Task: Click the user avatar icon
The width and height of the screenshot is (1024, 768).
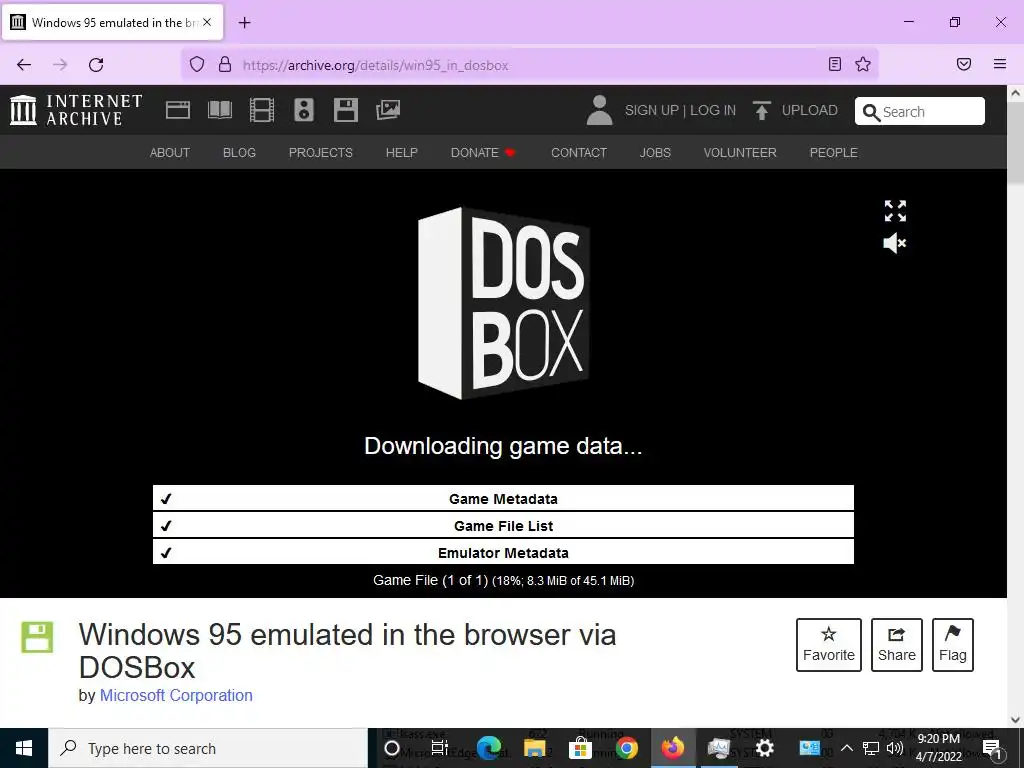Action: tap(600, 110)
